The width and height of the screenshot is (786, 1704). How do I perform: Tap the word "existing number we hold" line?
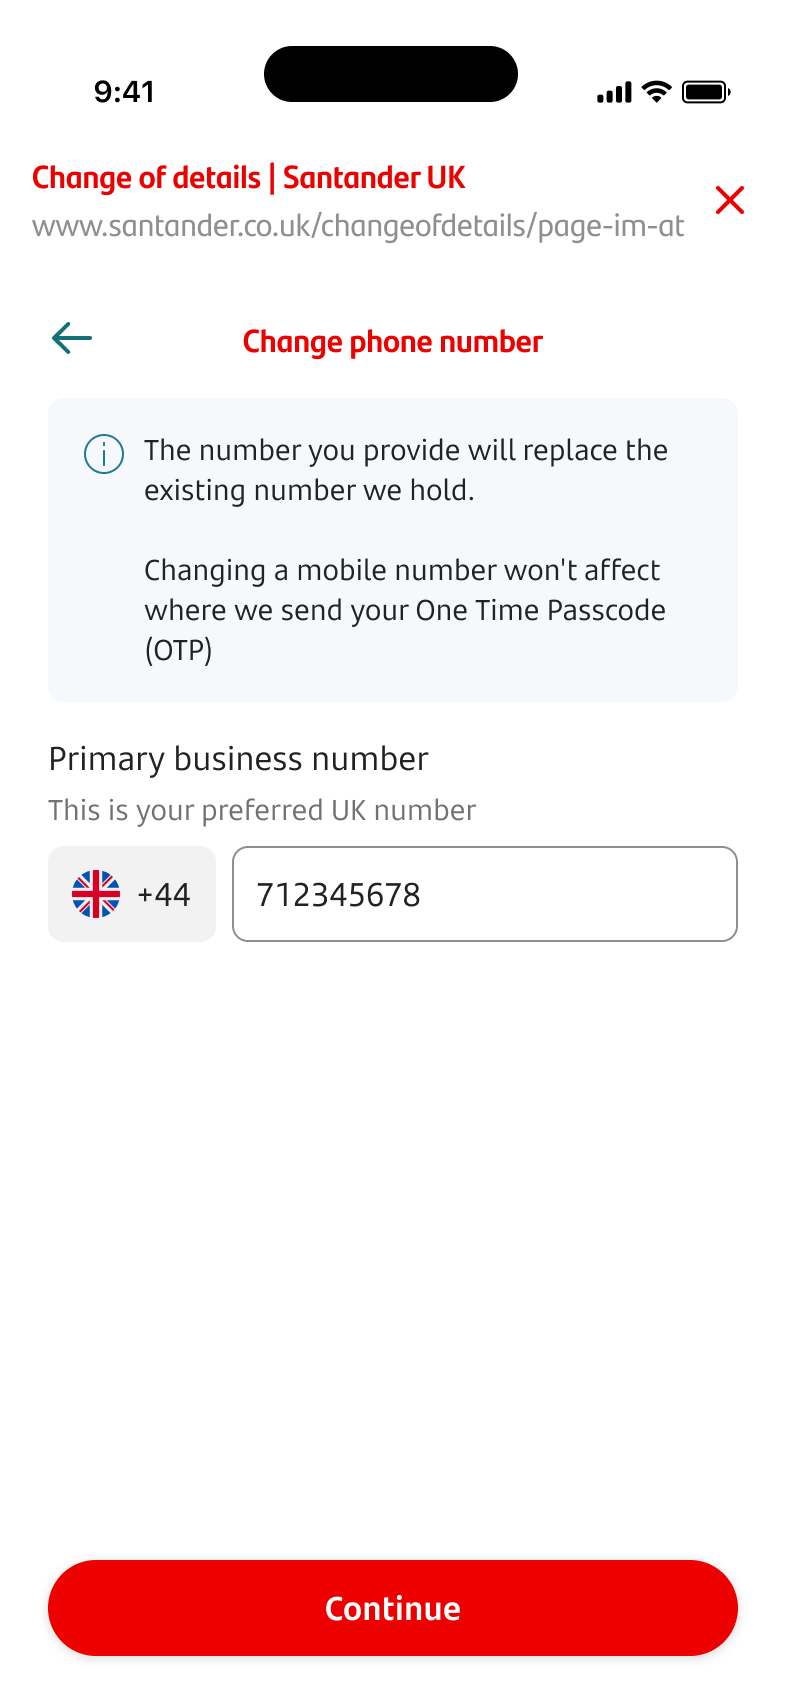tap(309, 491)
